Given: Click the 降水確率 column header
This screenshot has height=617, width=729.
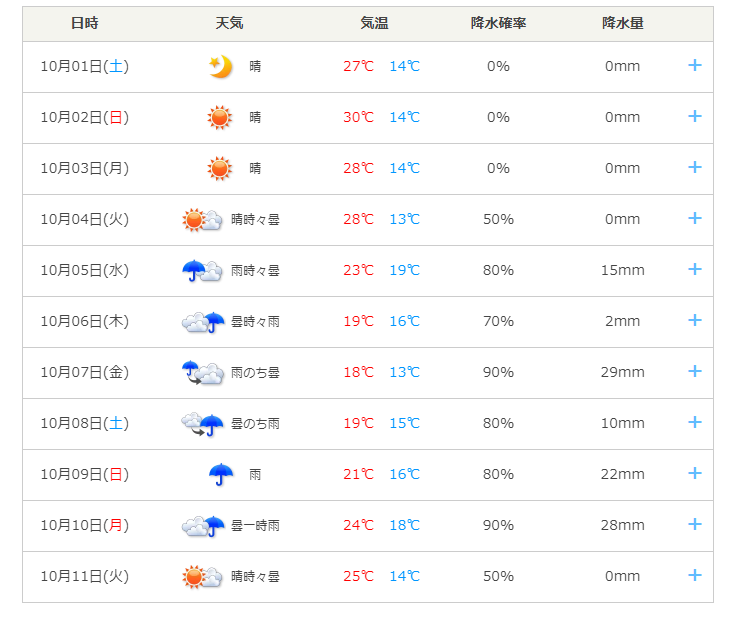Looking at the screenshot, I should [x=498, y=23].
